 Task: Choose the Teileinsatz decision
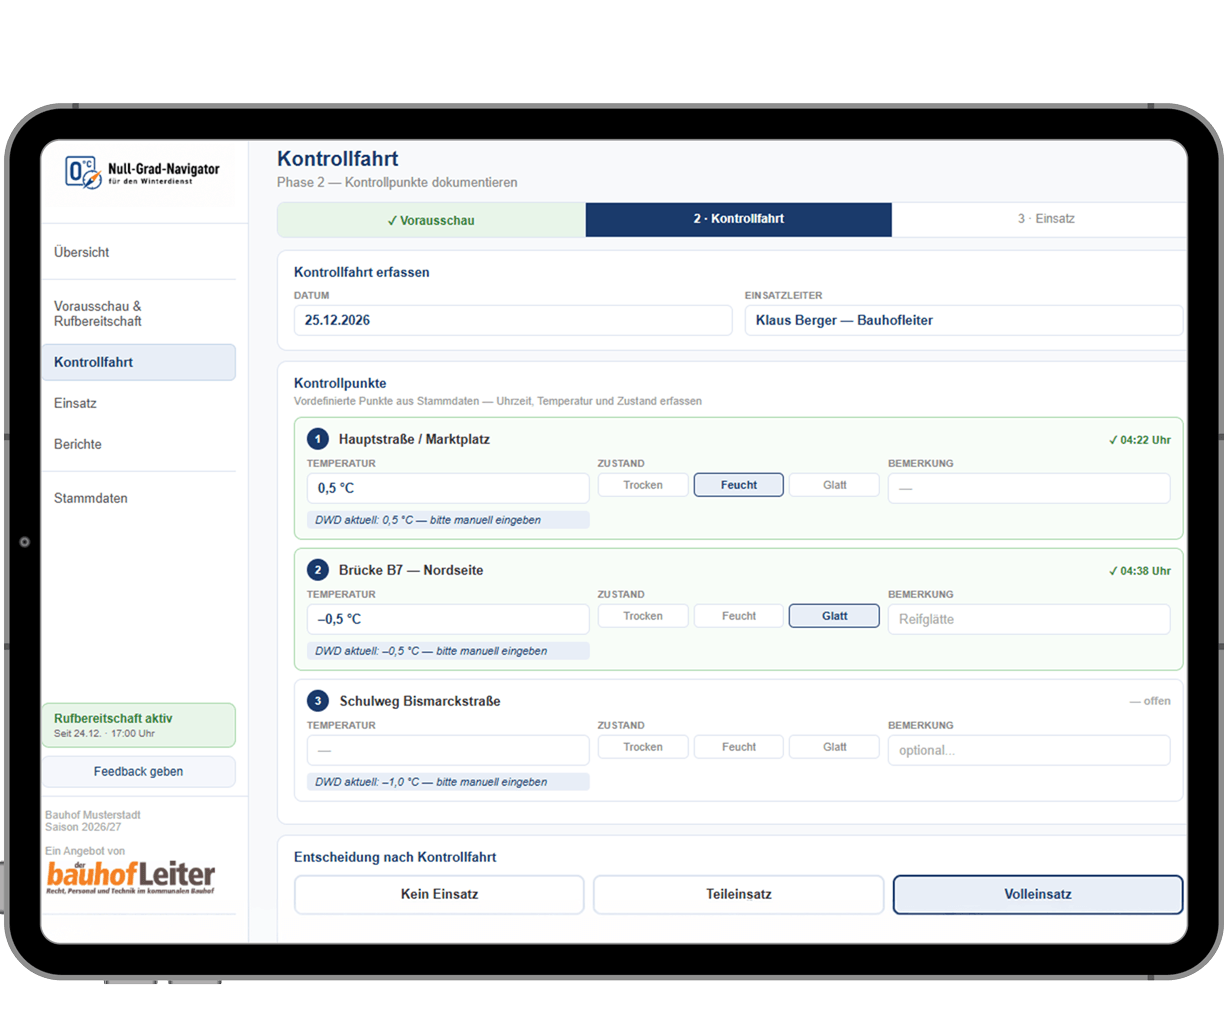click(x=739, y=894)
